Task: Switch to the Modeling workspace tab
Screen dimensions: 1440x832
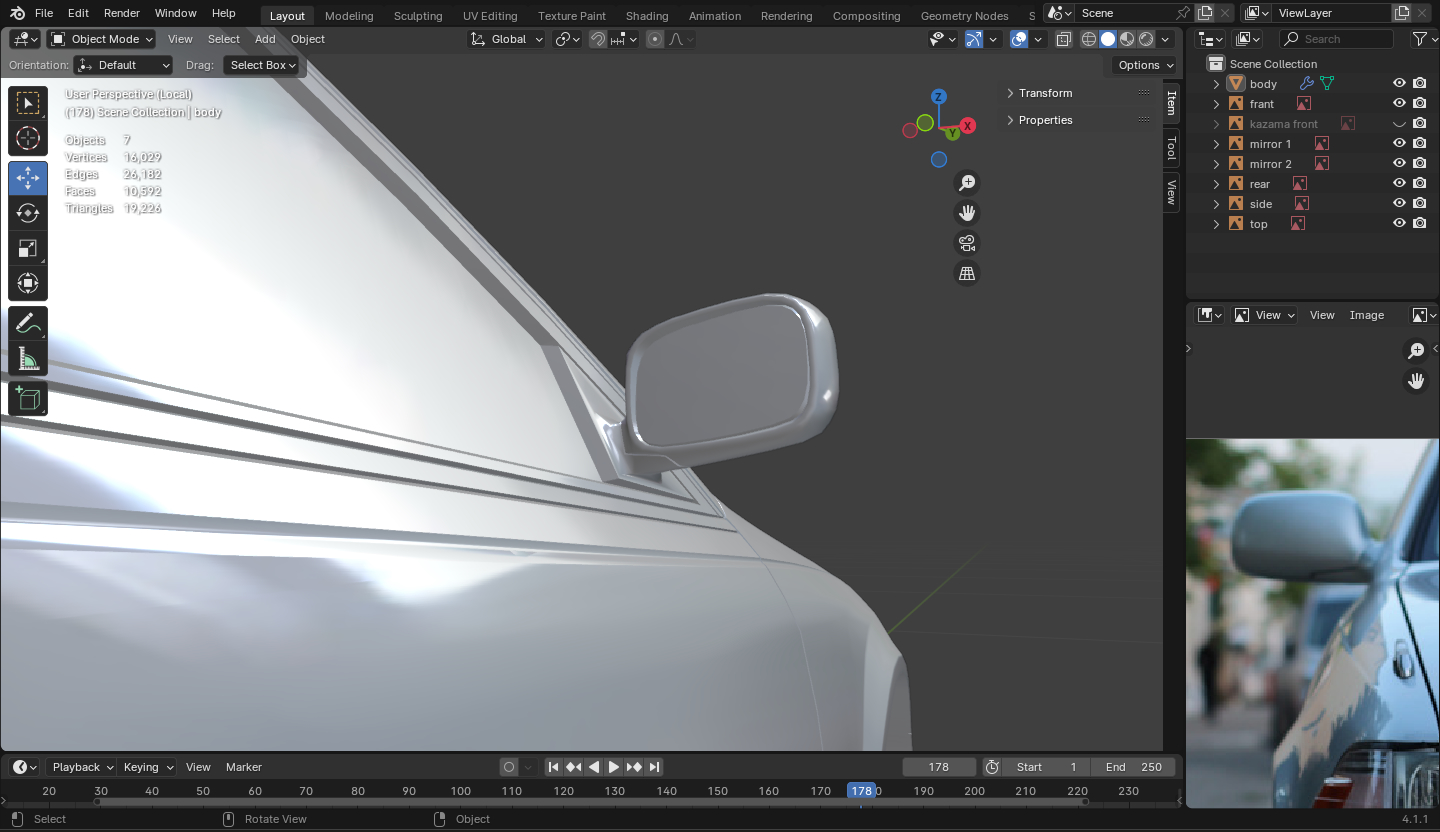Action: (349, 16)
